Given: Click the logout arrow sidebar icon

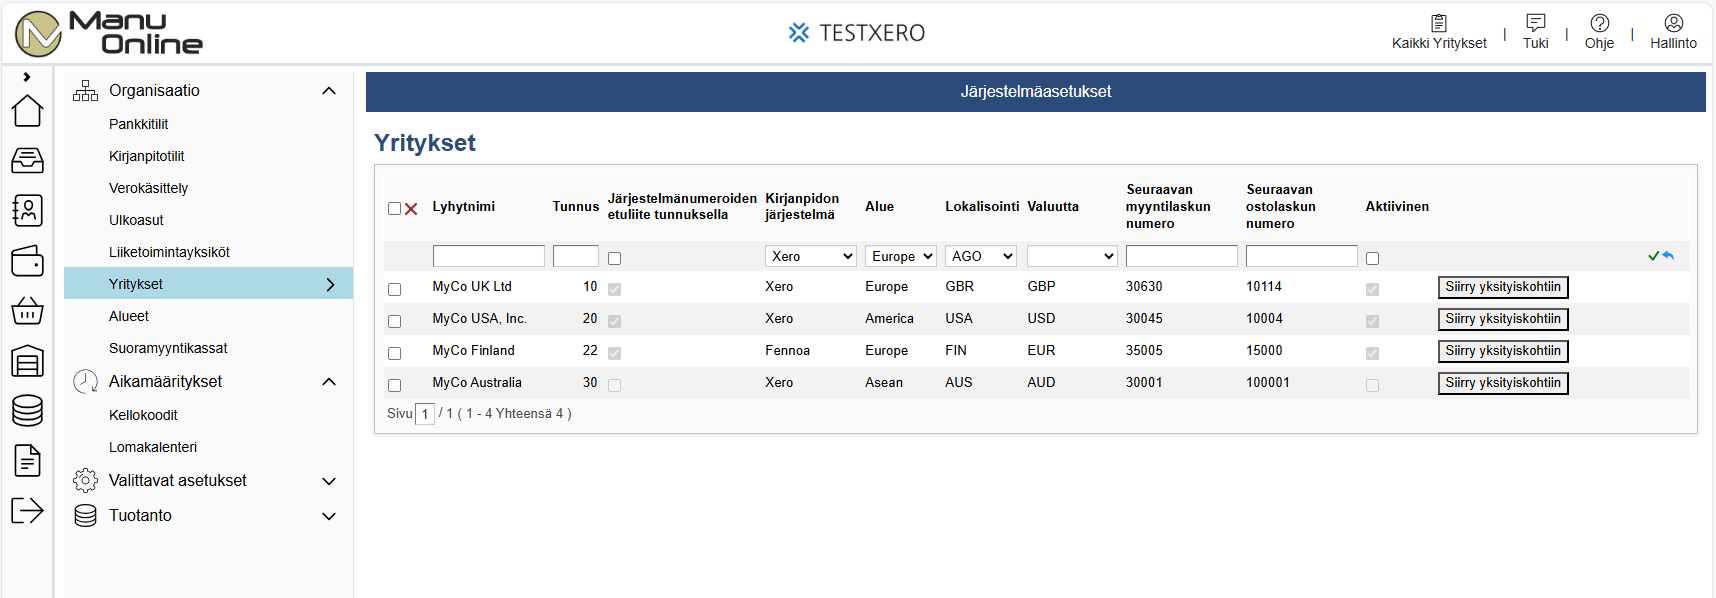Looking at the screenshot, I should [x=27, y=510].
